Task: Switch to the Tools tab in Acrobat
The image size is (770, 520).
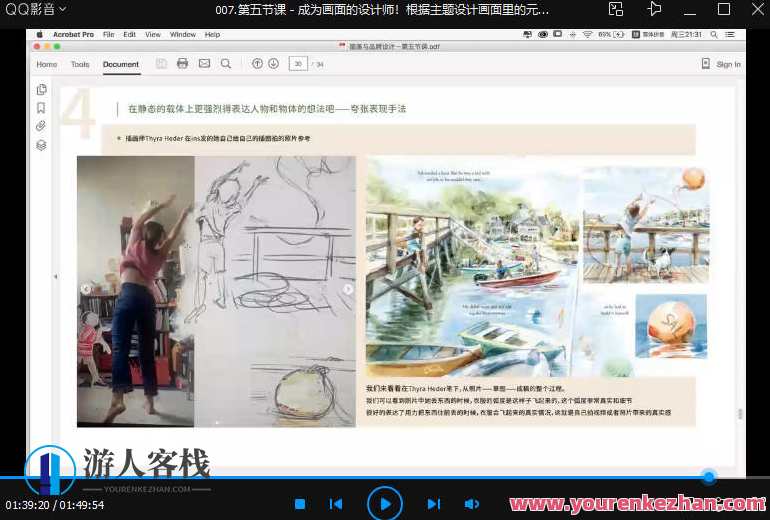Action: [80, 64]
